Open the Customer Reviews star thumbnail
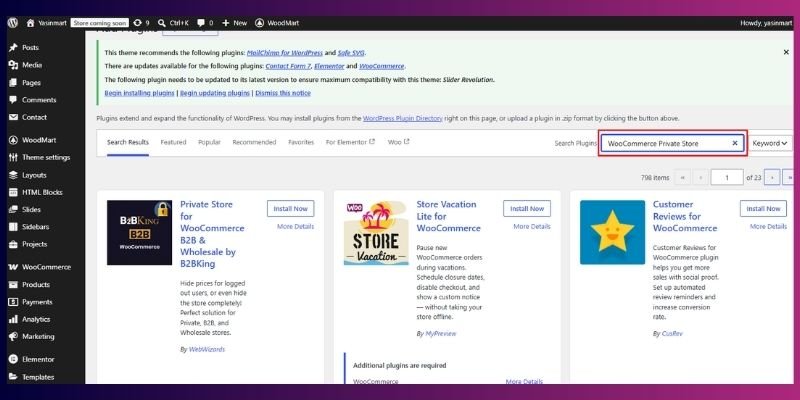 (612, 233)
